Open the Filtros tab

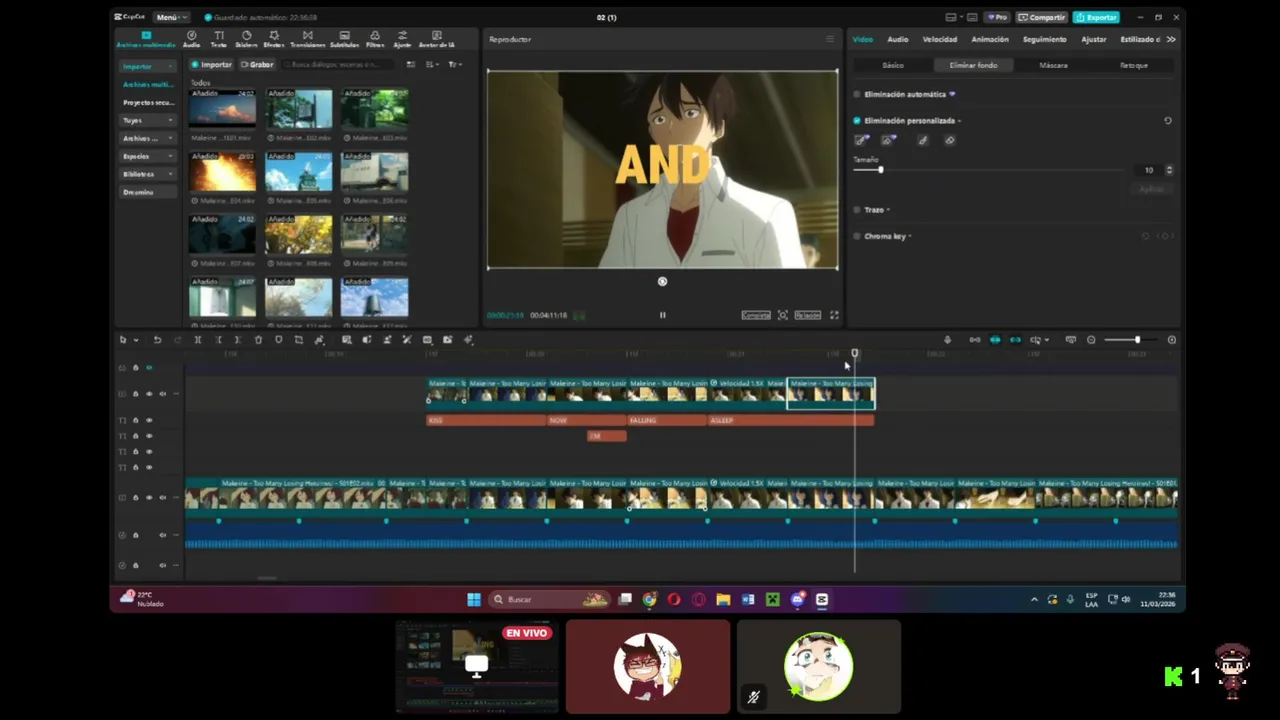click(375, 39)
